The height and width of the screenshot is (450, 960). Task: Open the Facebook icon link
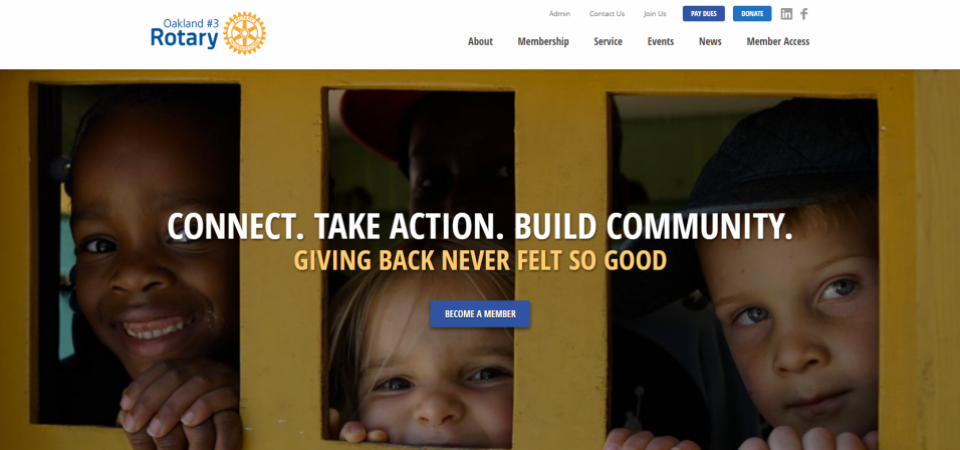click(x=804, y=14)
